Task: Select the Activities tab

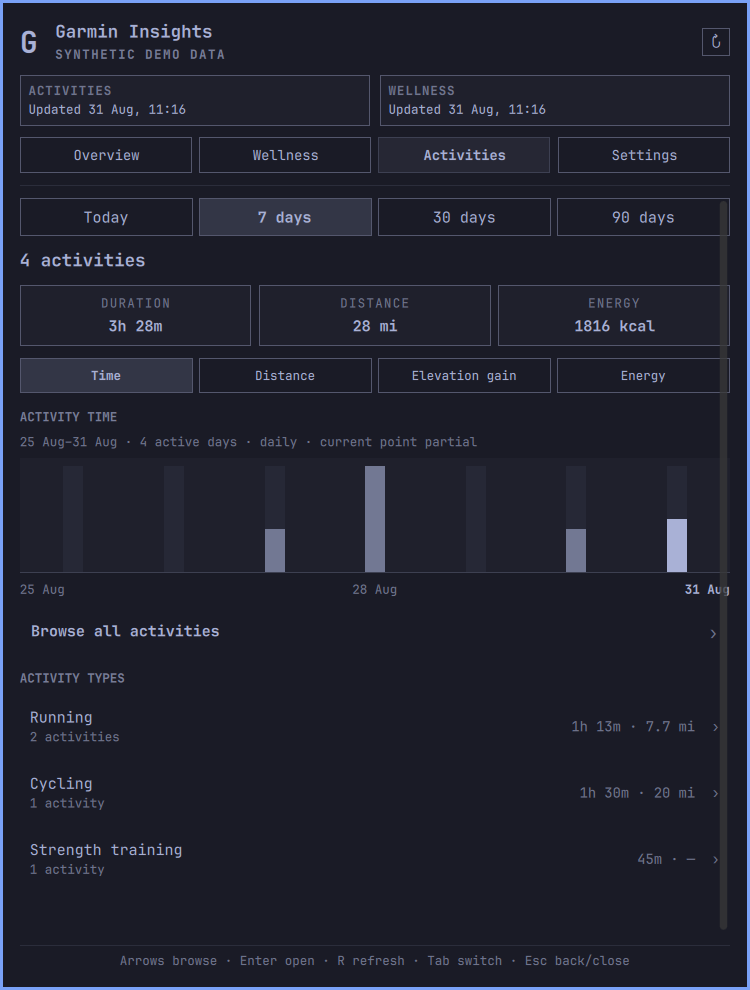Action: click(x=464, y=155)
